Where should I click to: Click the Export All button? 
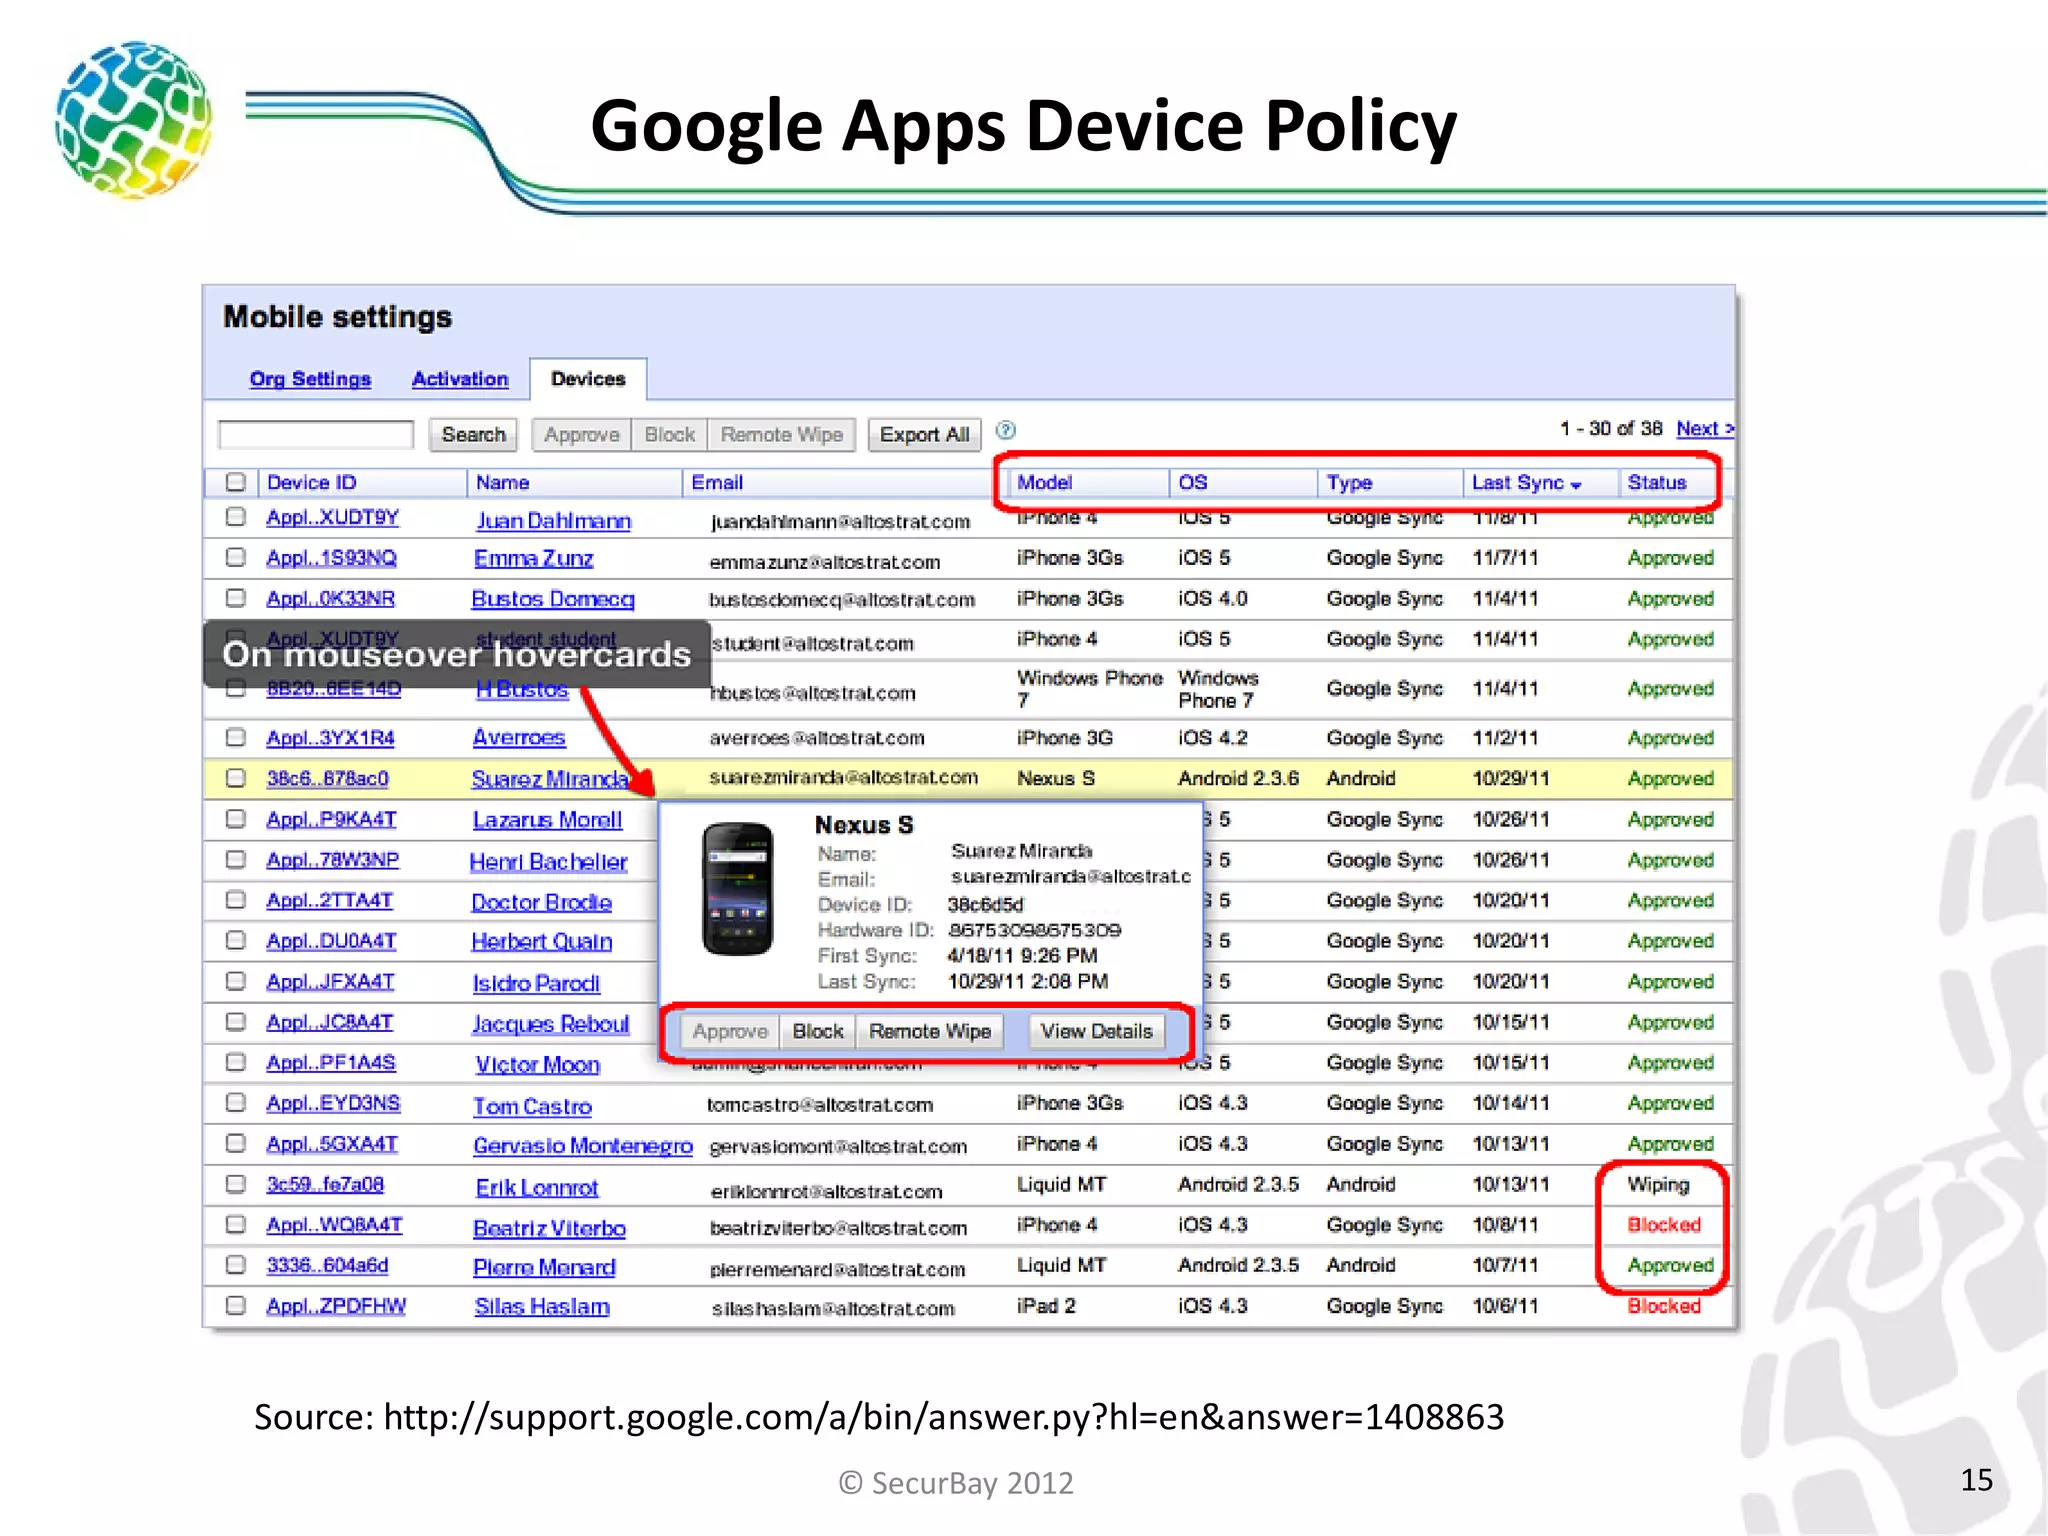point(924,435)
